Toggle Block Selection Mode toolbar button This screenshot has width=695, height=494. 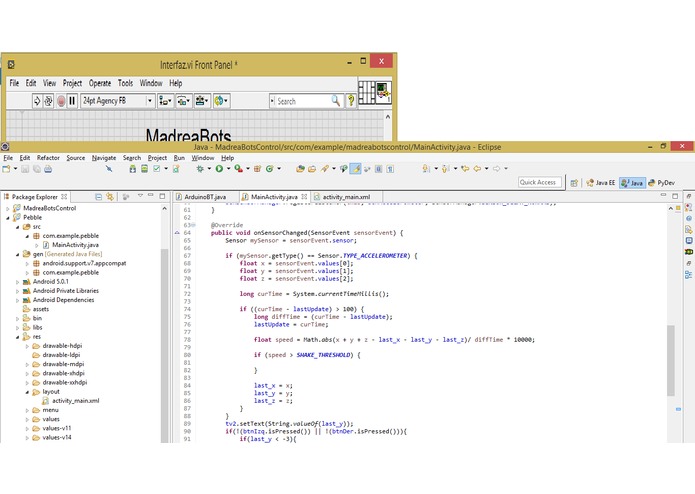click(x=379, y=169)
